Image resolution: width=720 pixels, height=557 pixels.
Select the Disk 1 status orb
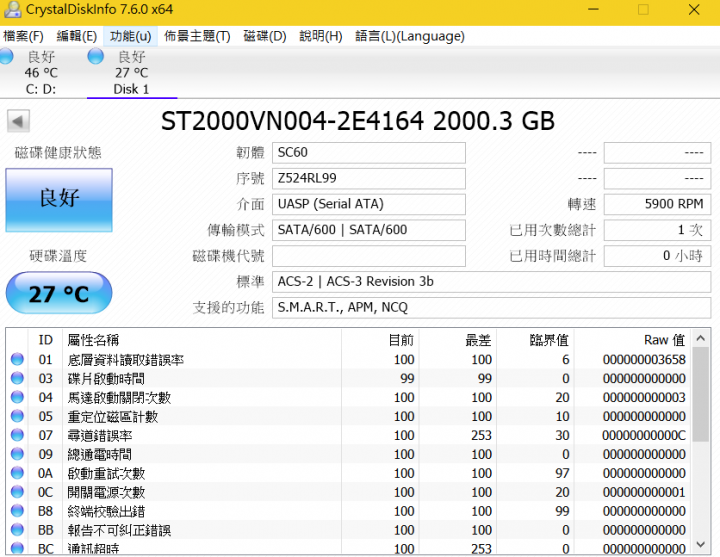coord(96,56)
